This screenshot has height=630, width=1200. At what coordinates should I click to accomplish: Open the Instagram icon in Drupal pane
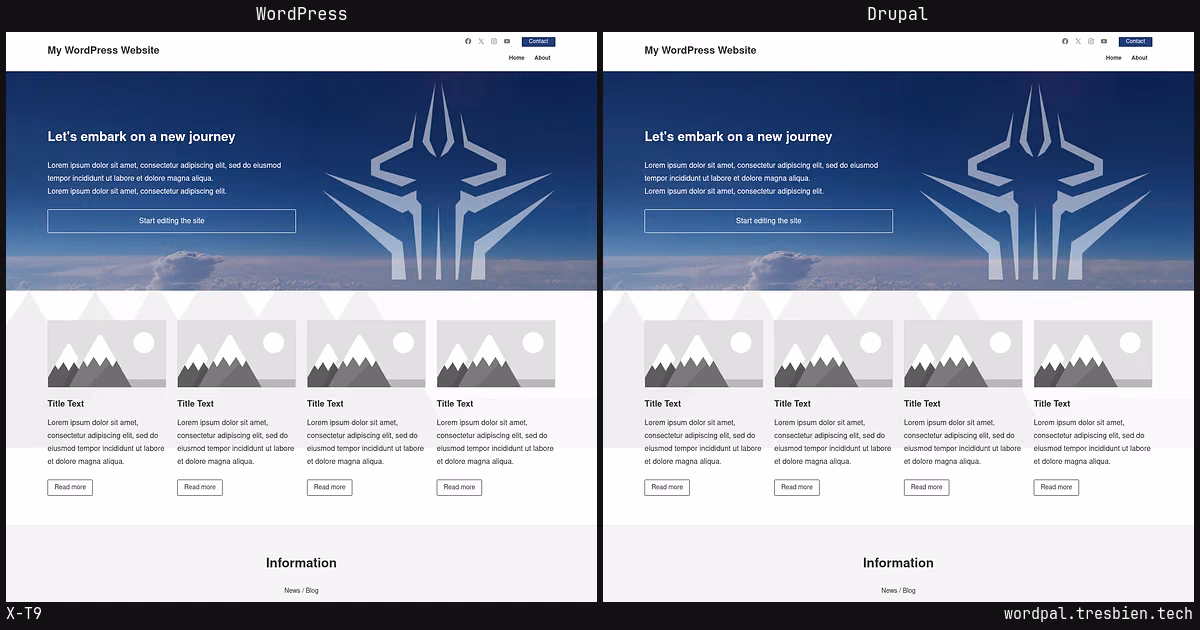pos(1091,41)
